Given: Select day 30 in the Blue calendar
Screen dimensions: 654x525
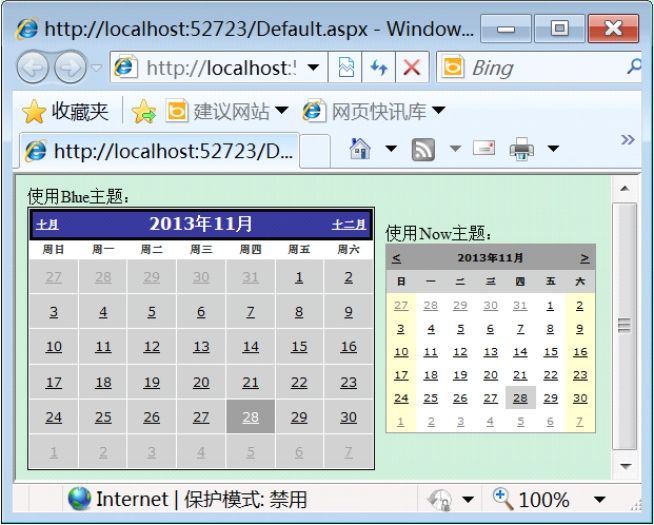Looking at the screenshot, I should point(348,417).
